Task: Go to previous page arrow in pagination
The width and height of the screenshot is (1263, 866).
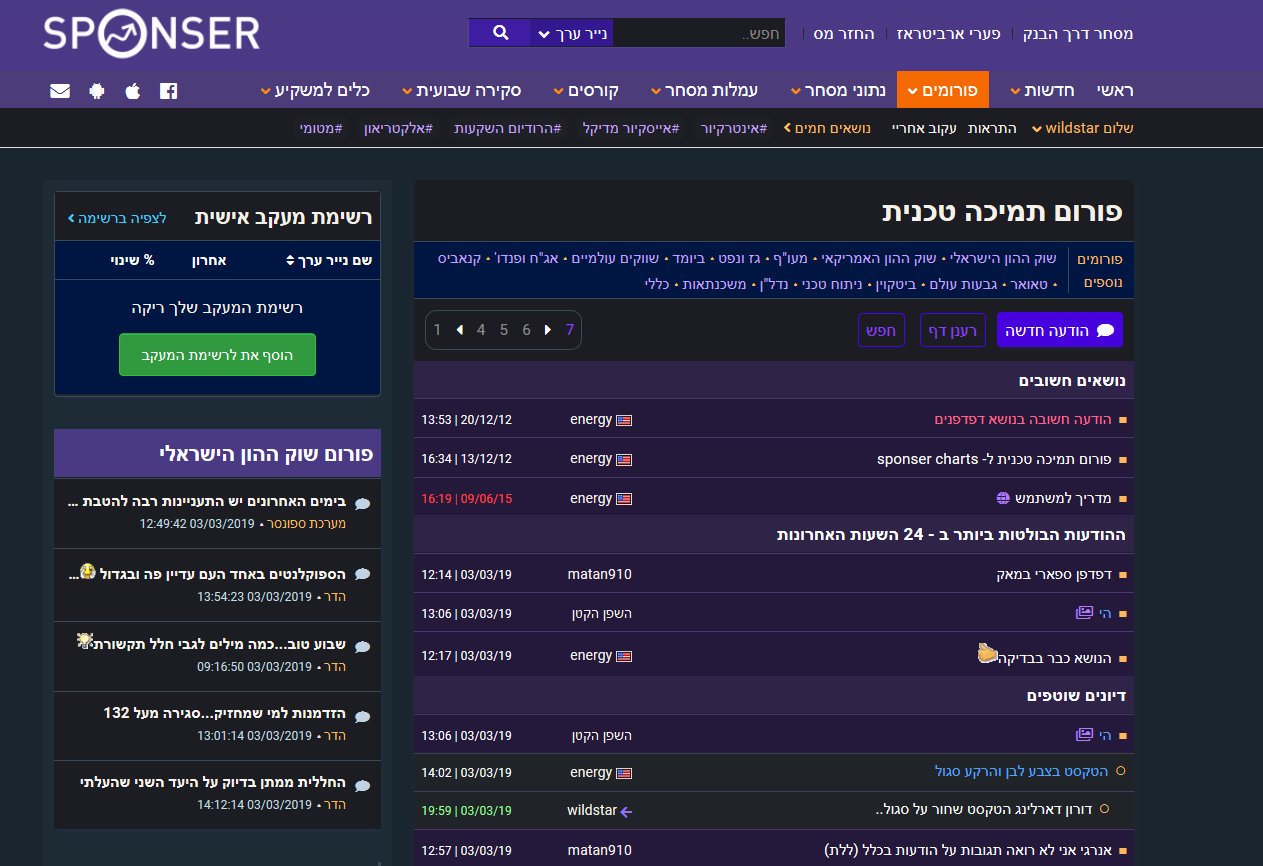Action: point(459,330)
